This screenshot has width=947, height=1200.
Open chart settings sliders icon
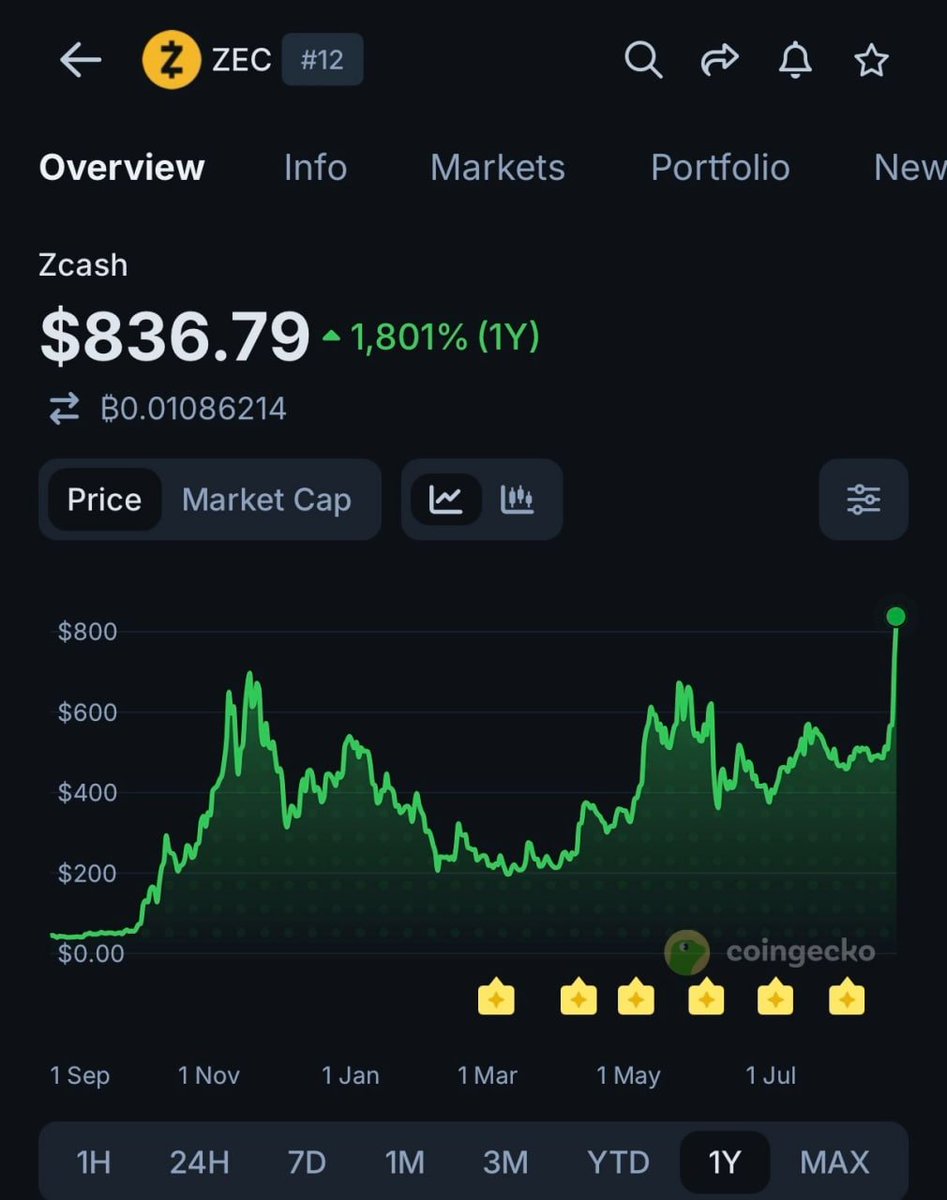pyautogui.click(x=863, y=499)
